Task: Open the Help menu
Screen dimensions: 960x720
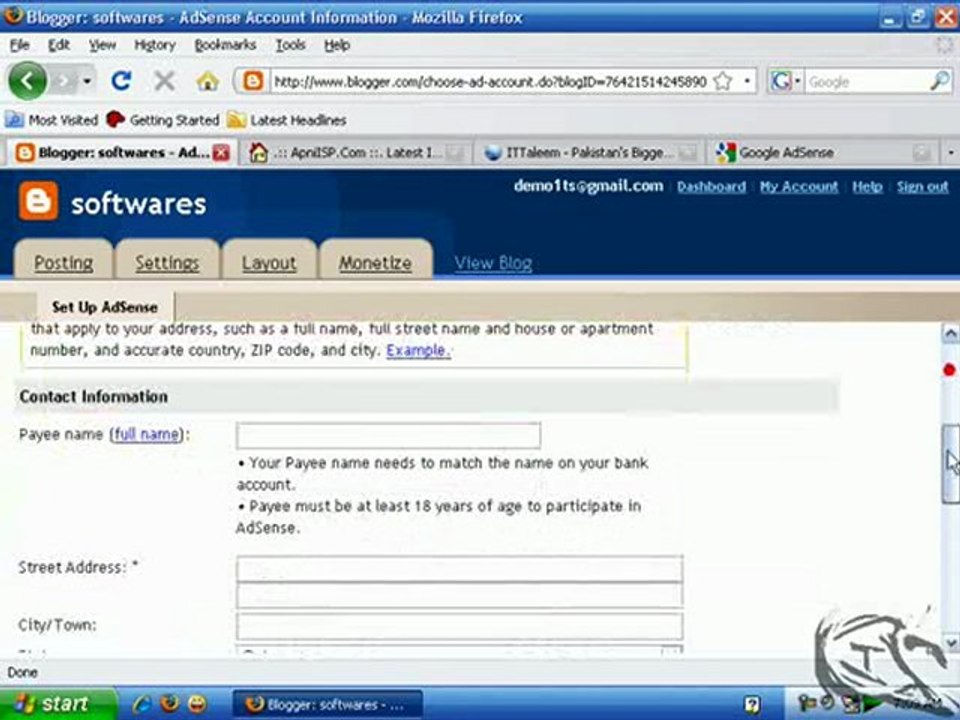Action: tap(337, 45)
